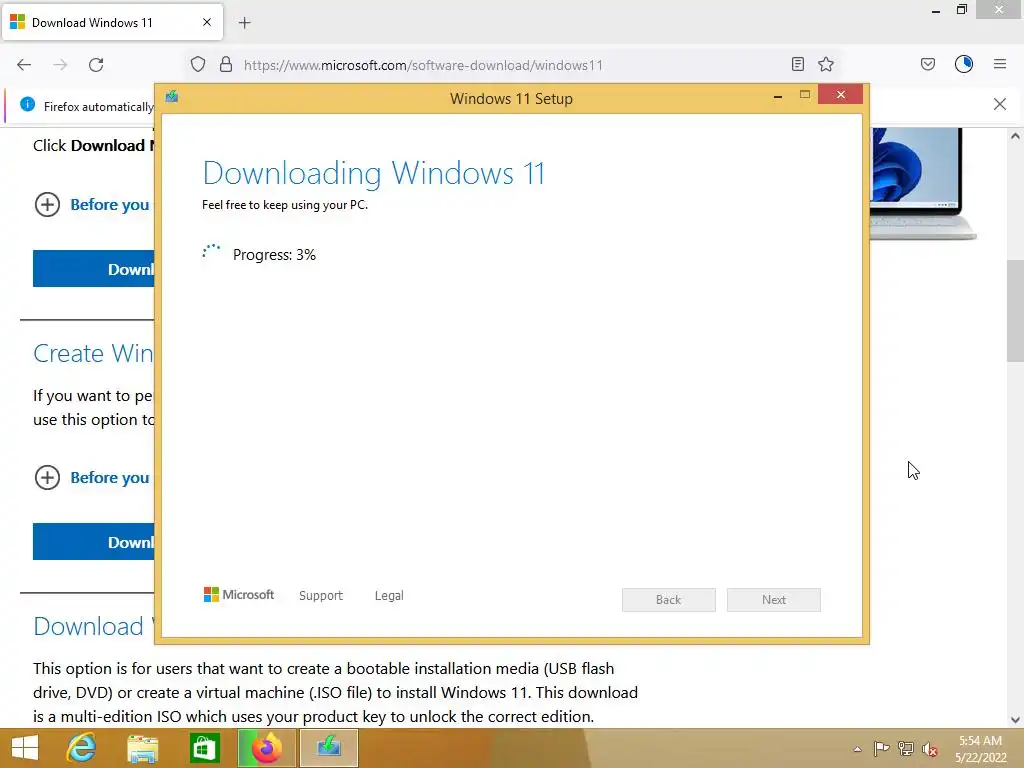Bookmark this page with the star icon
The height and width of the screenshot is (768, 1024).
click(x=826, y=64)
